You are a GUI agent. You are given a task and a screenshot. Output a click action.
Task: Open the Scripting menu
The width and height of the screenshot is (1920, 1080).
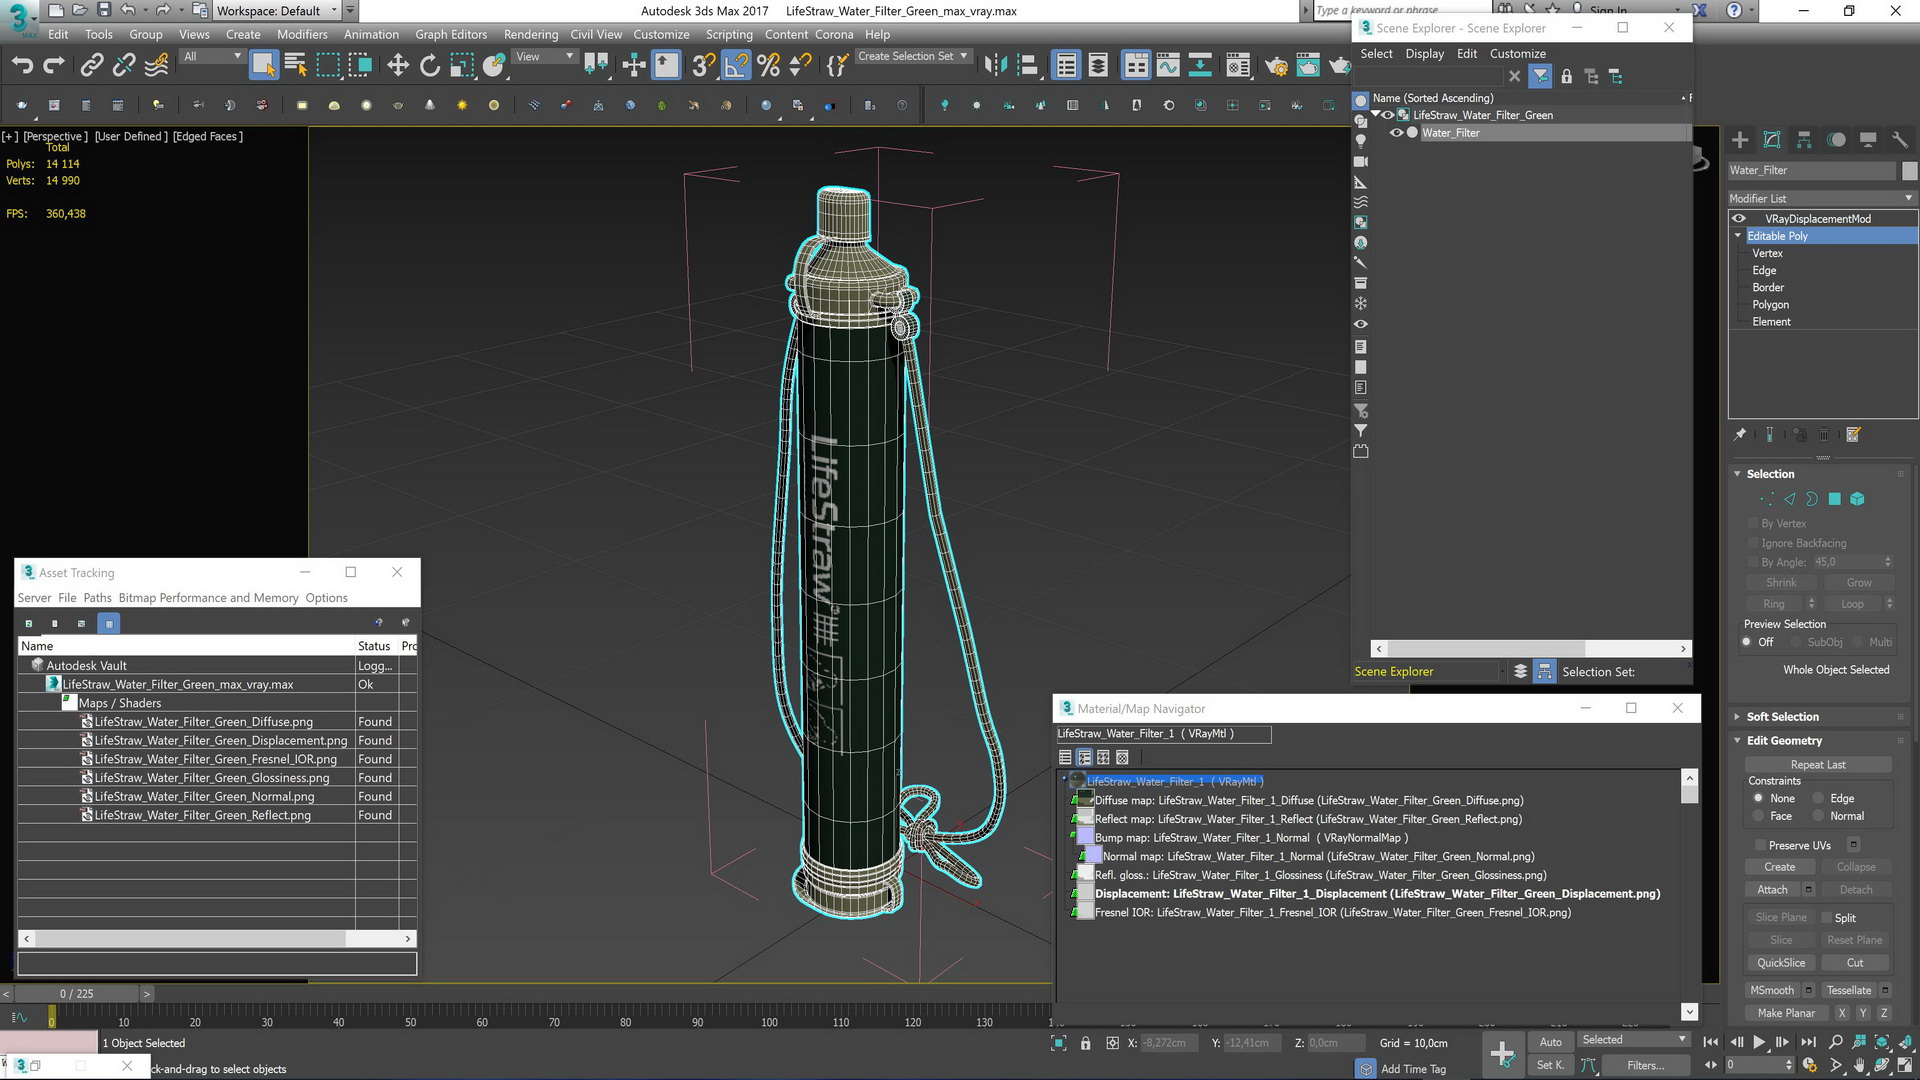click(729, 34)
